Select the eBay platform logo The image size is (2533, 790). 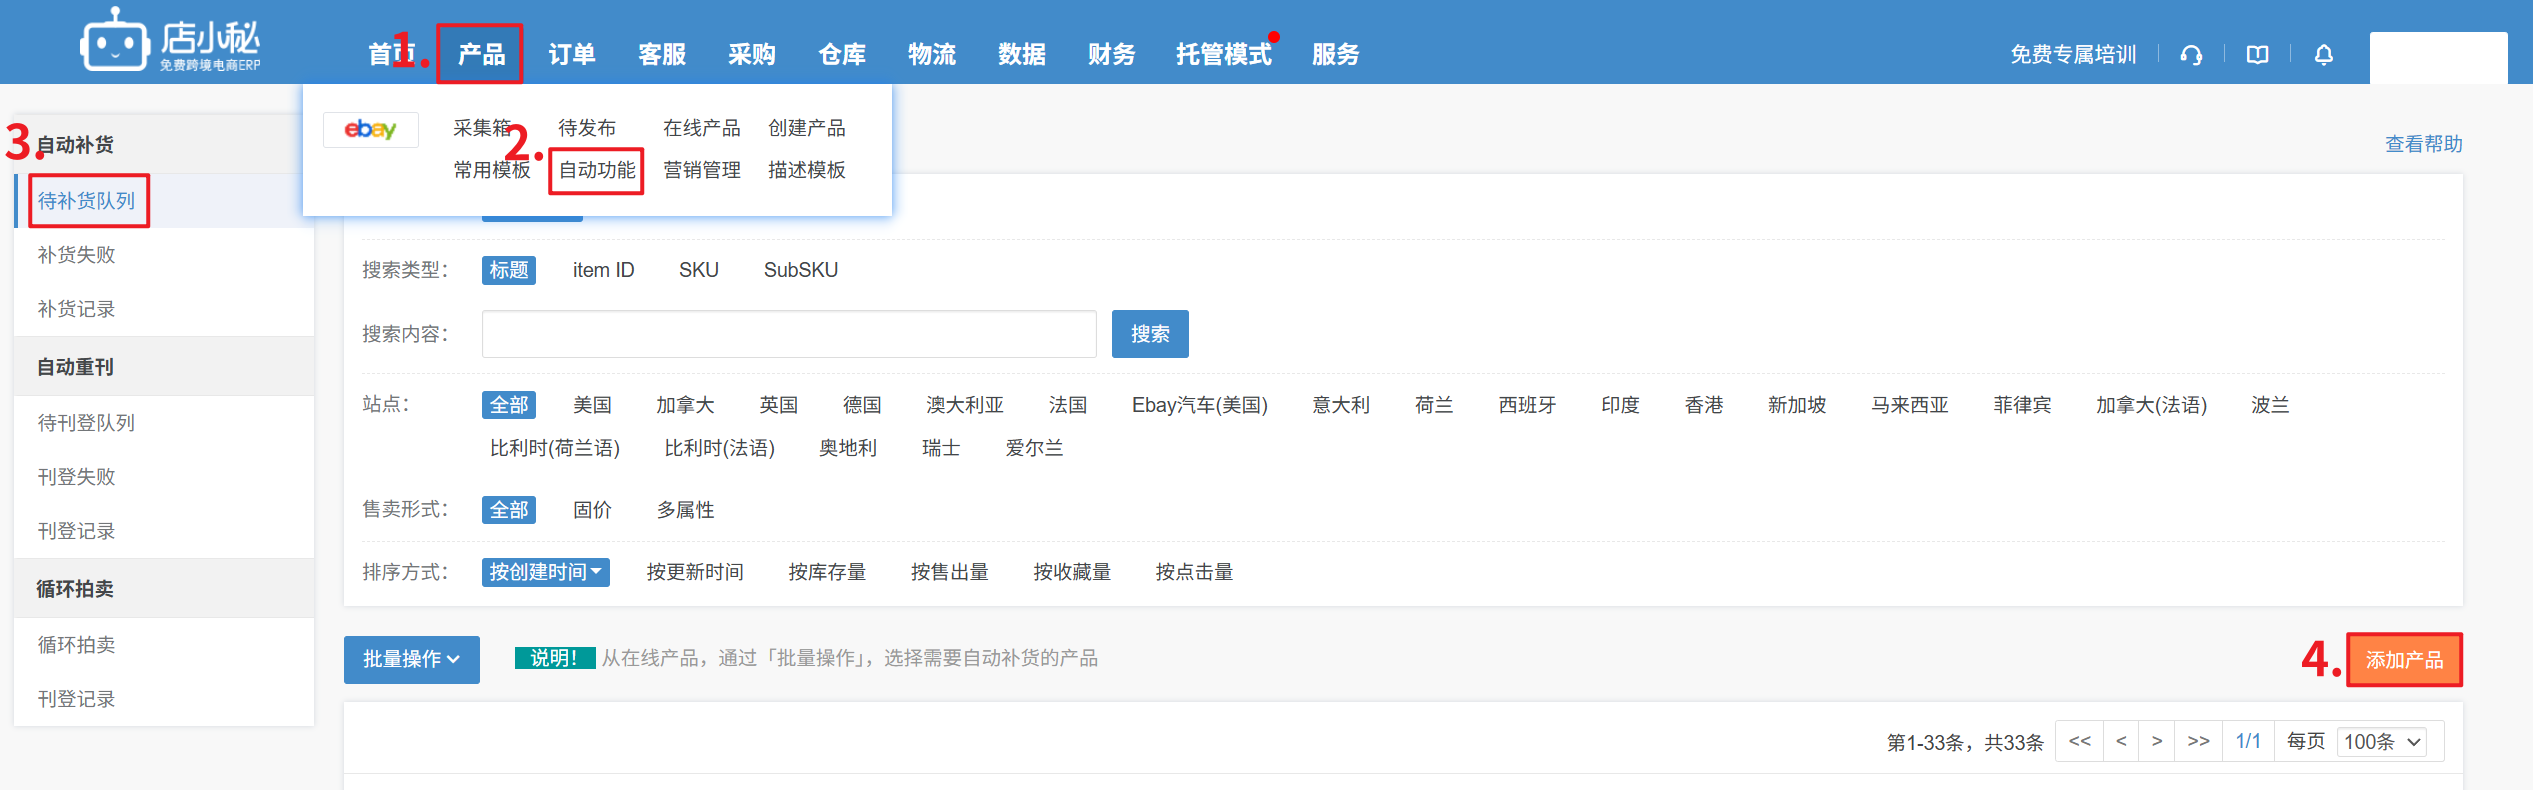pos(370,129)
